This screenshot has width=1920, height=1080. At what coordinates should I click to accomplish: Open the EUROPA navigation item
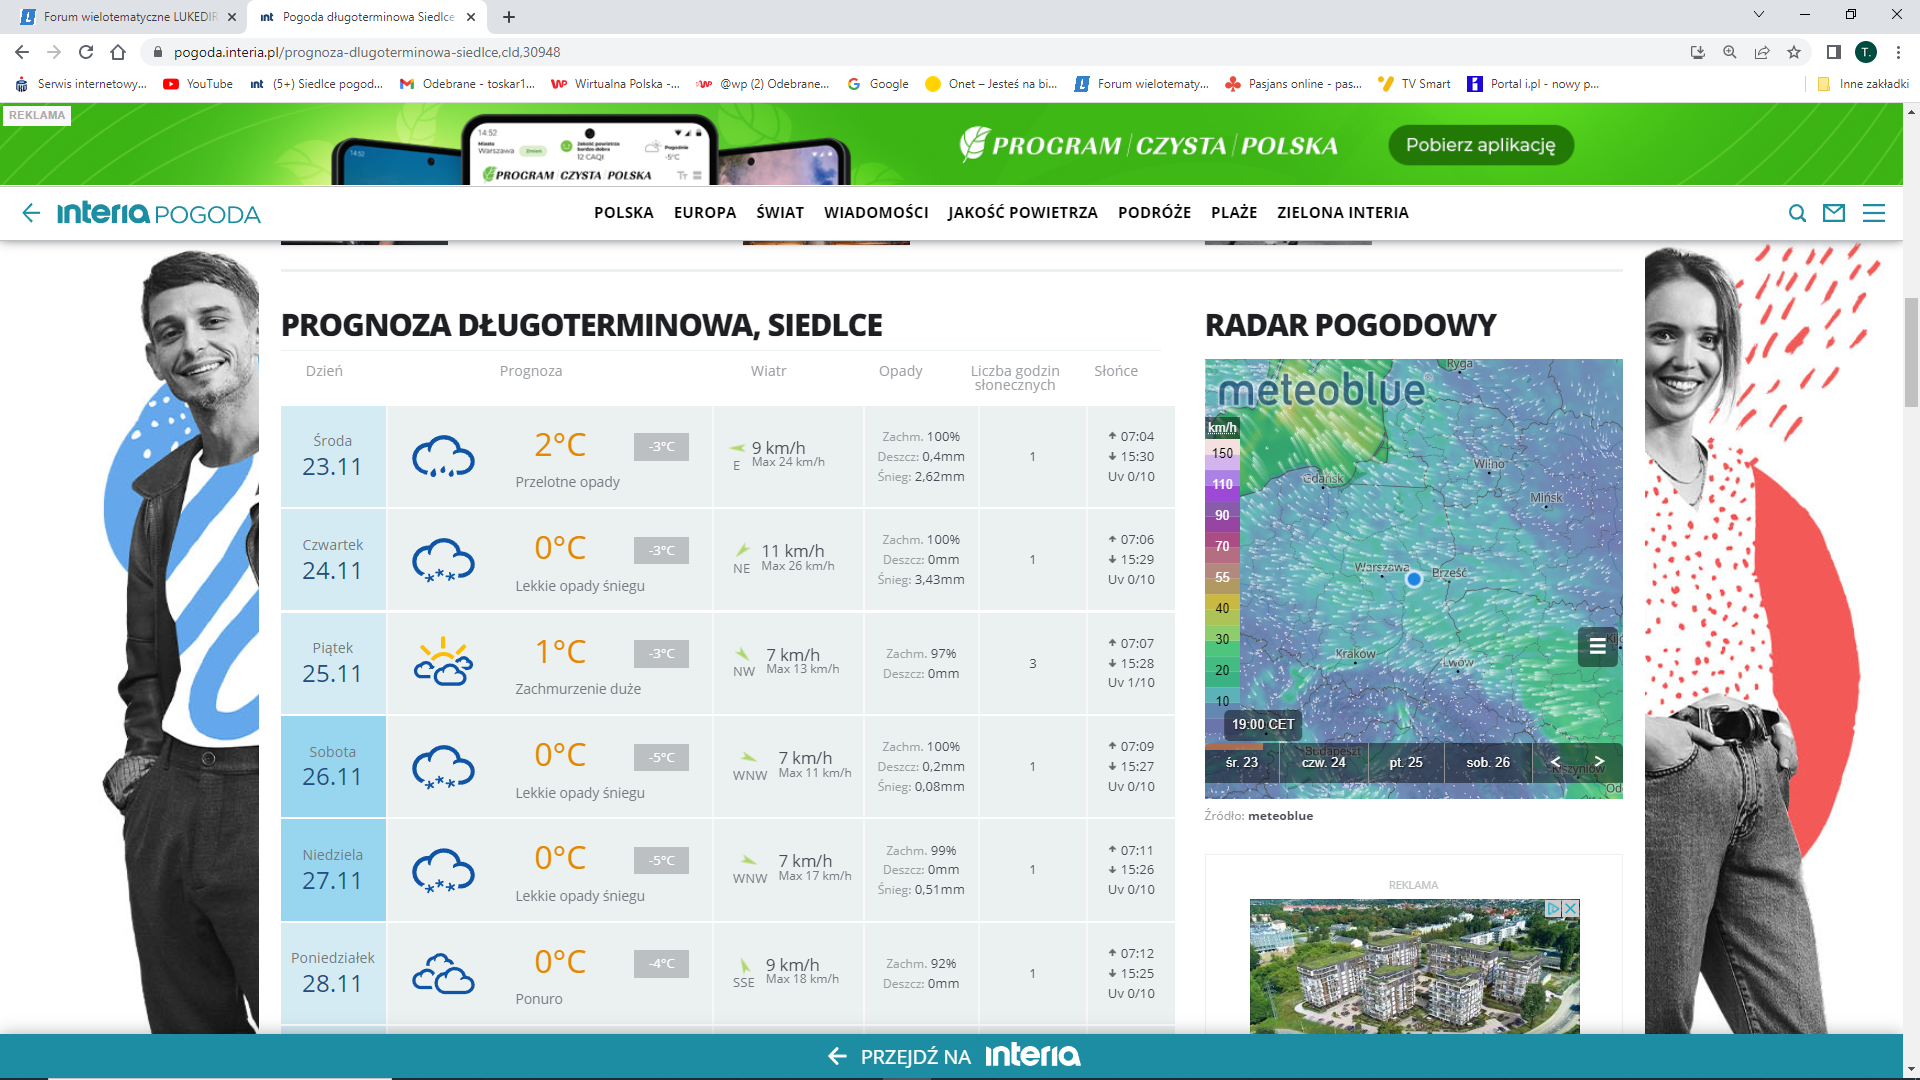tap(704, 213)
